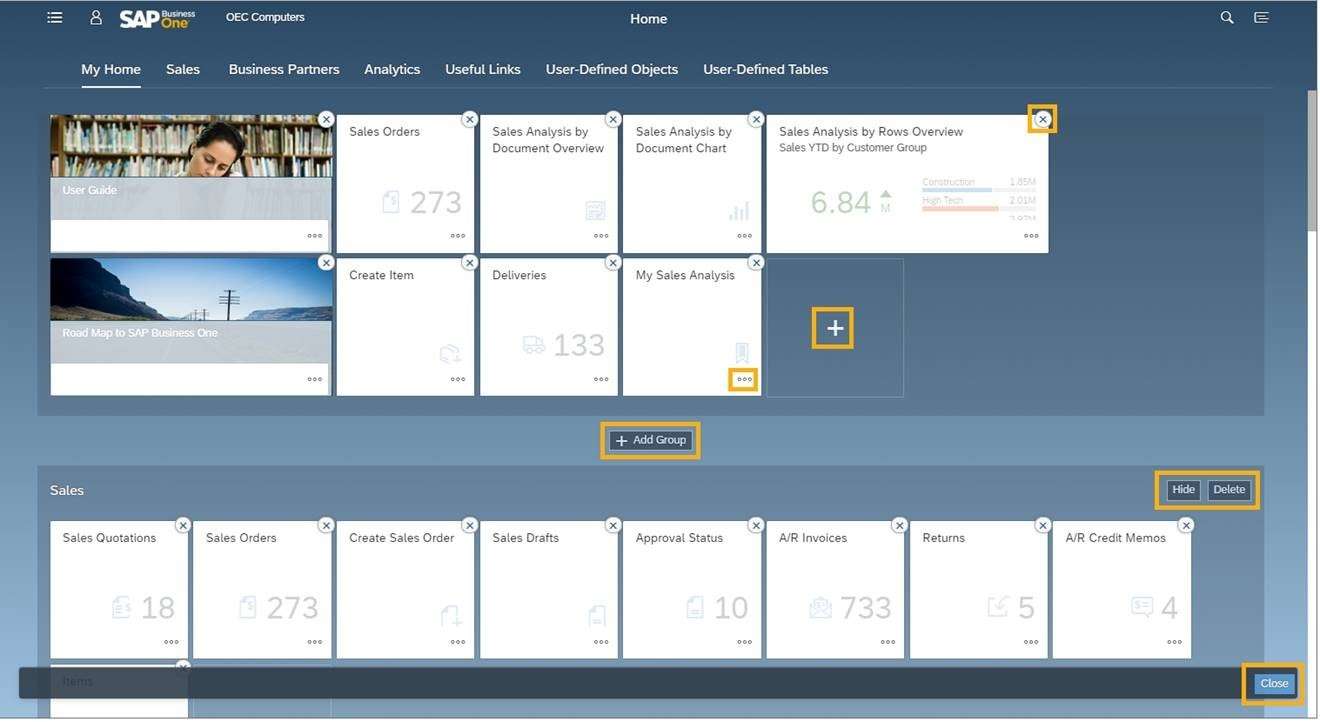
Task: Remove the Approval Status tile
Action: coord(756,526)
